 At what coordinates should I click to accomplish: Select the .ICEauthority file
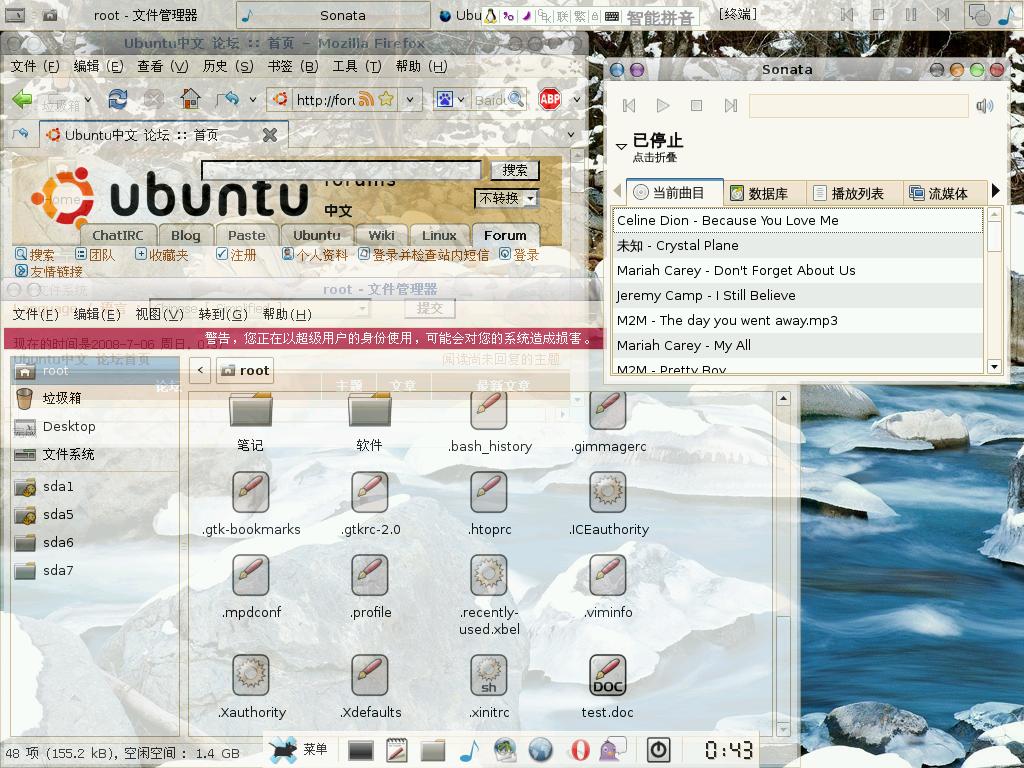coord(608,504)
